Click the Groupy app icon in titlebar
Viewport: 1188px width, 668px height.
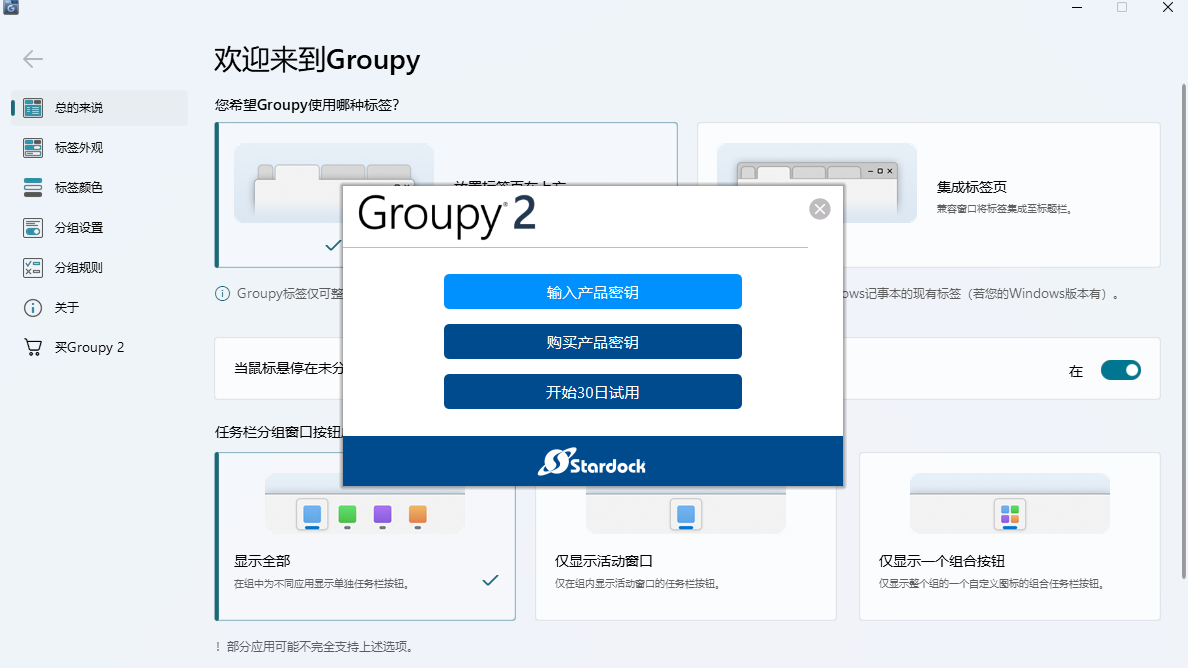11,10
